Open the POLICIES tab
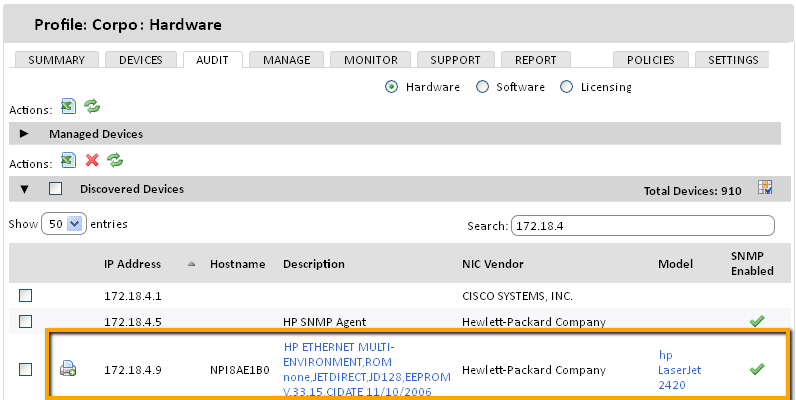 [x=650, y=60]
